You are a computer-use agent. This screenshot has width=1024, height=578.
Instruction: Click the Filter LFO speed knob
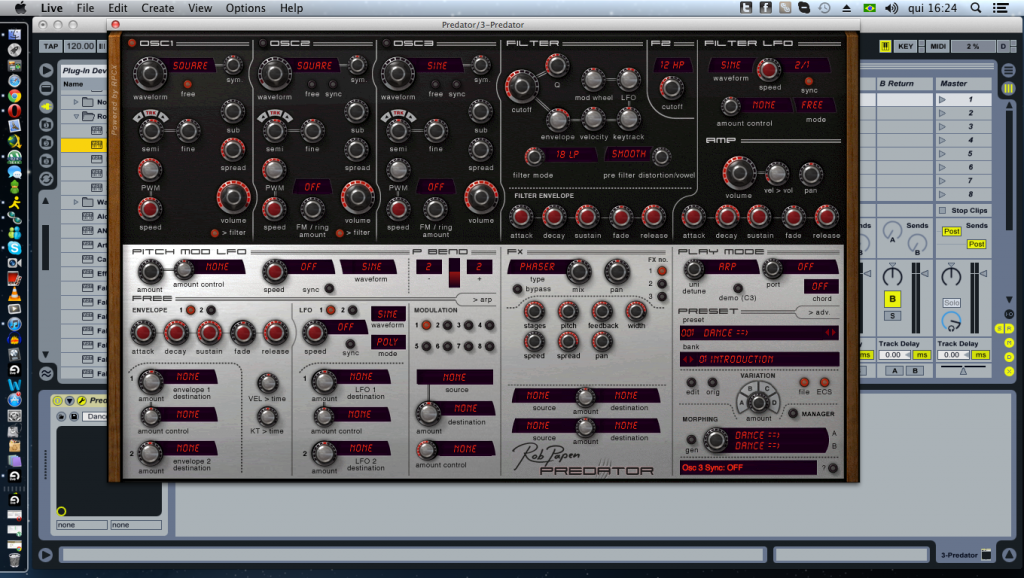pos(769,69)
